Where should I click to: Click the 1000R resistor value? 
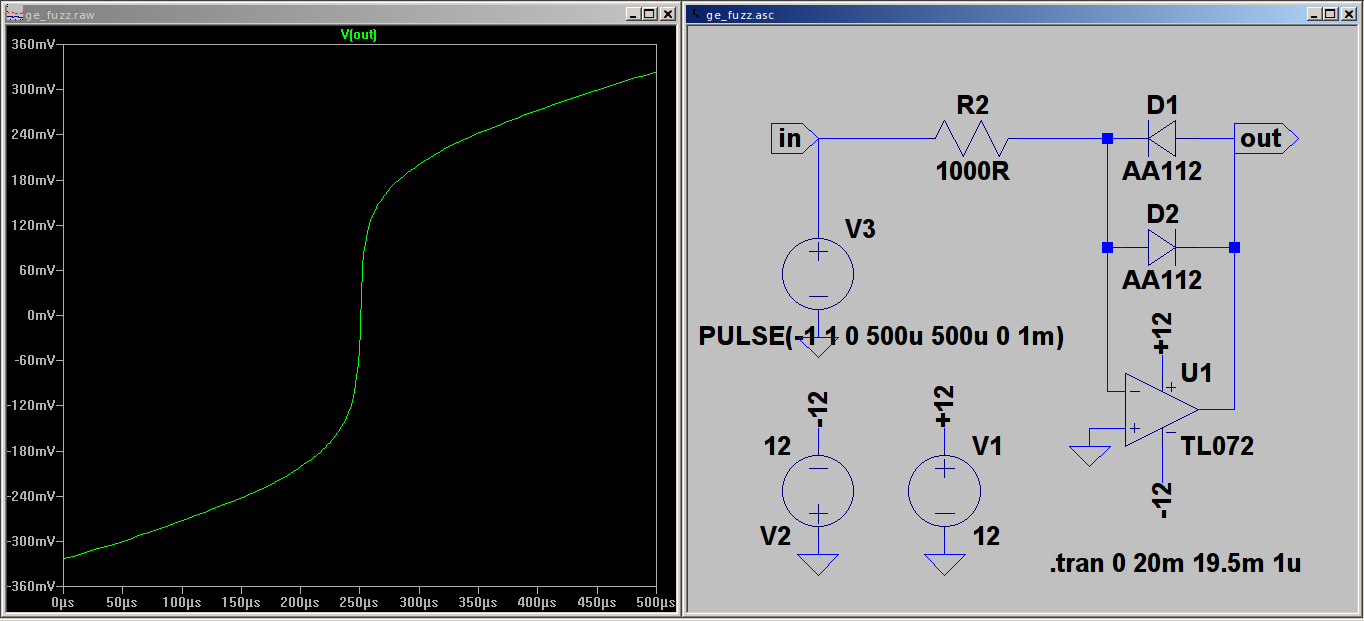tap(973, 171)
